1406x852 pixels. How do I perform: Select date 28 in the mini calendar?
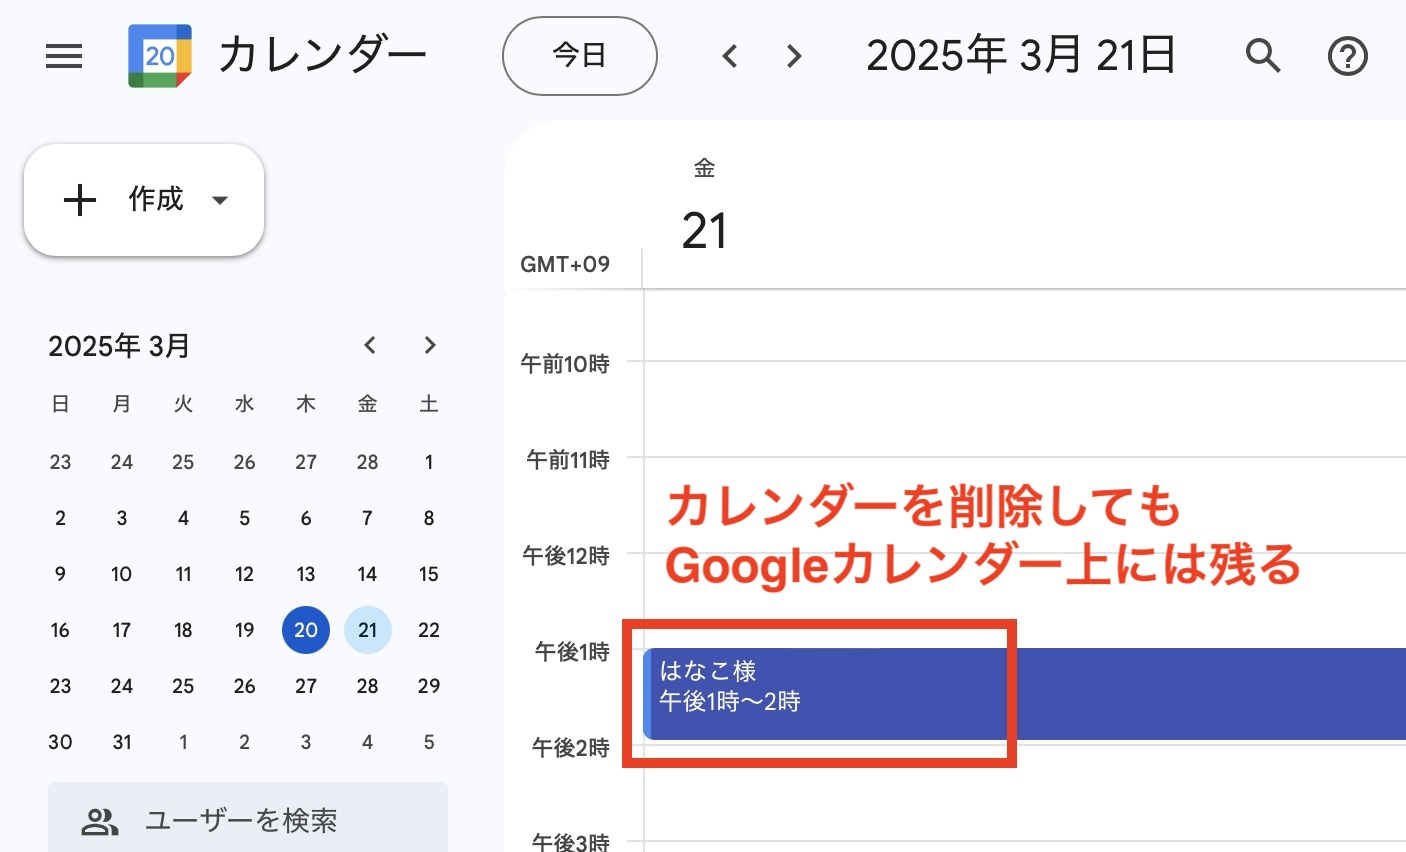pyautogui.click(x=367, y=685)
